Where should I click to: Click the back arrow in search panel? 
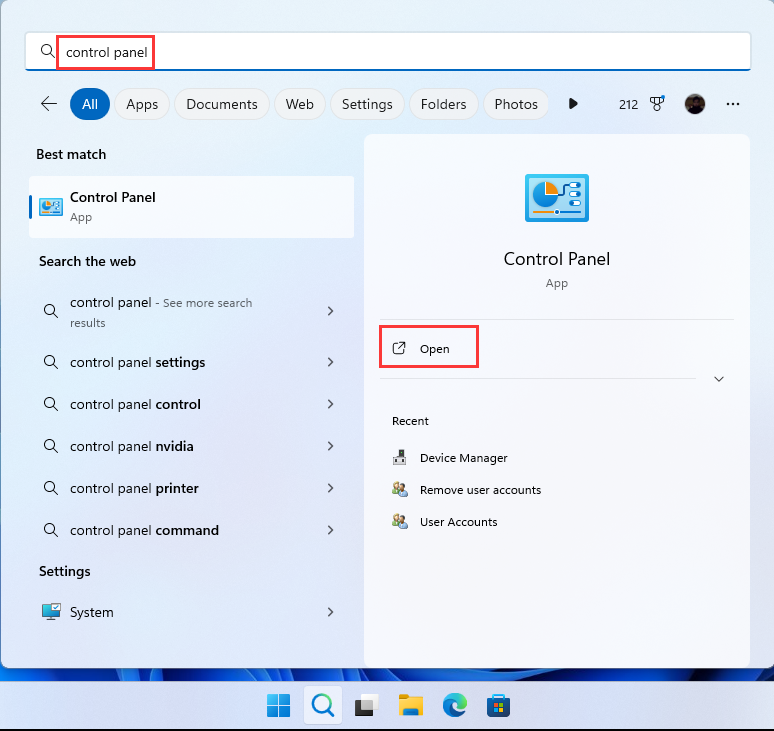(49, 104)
